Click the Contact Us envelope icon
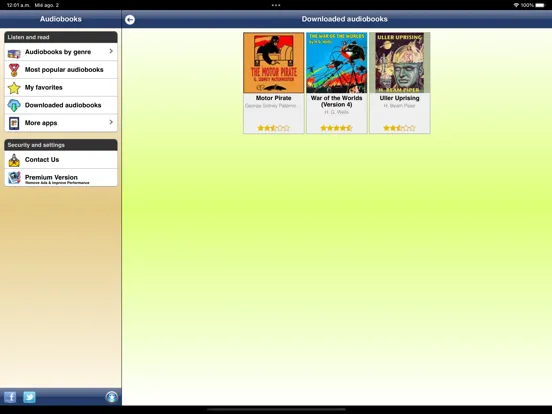 (x=14, y=160)
